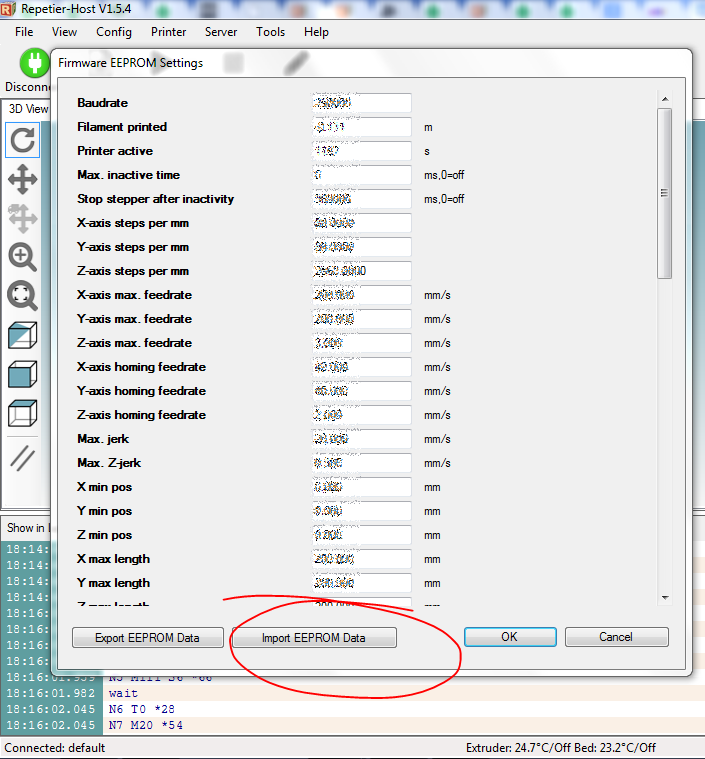Click Import EEPROM Data button
Viewport: 705px width, 759px height.
click(314, 637)
